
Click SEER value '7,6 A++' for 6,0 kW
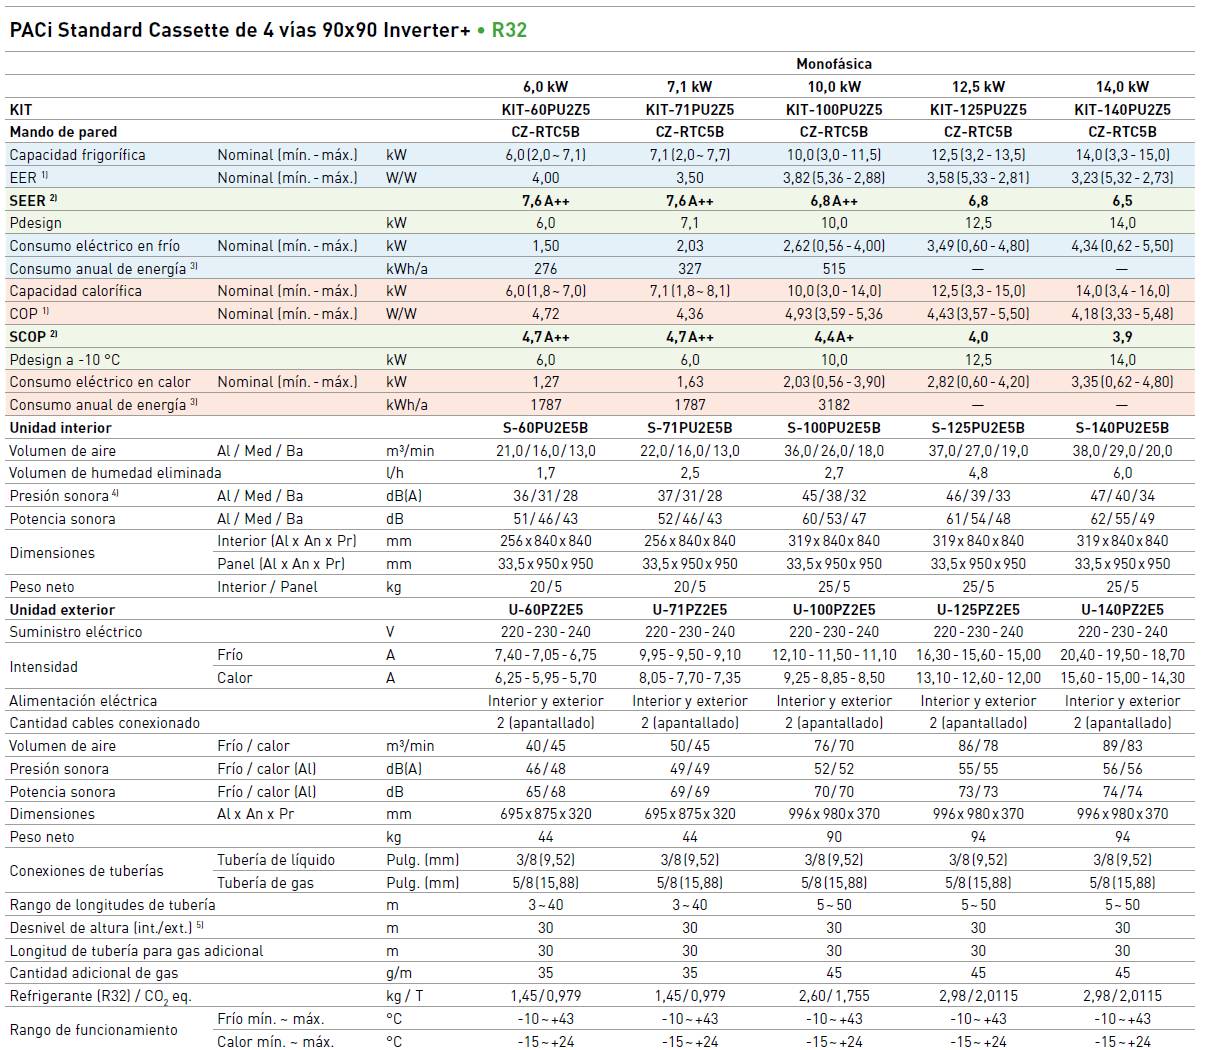coord(546,201)
